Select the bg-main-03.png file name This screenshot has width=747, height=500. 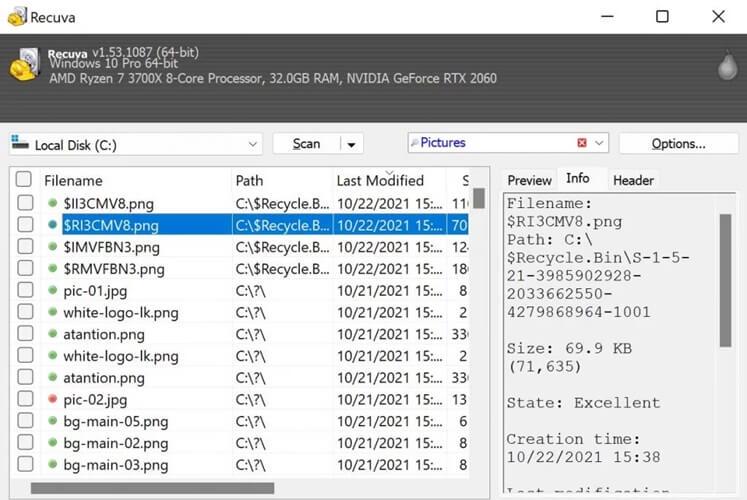(116, 465)
